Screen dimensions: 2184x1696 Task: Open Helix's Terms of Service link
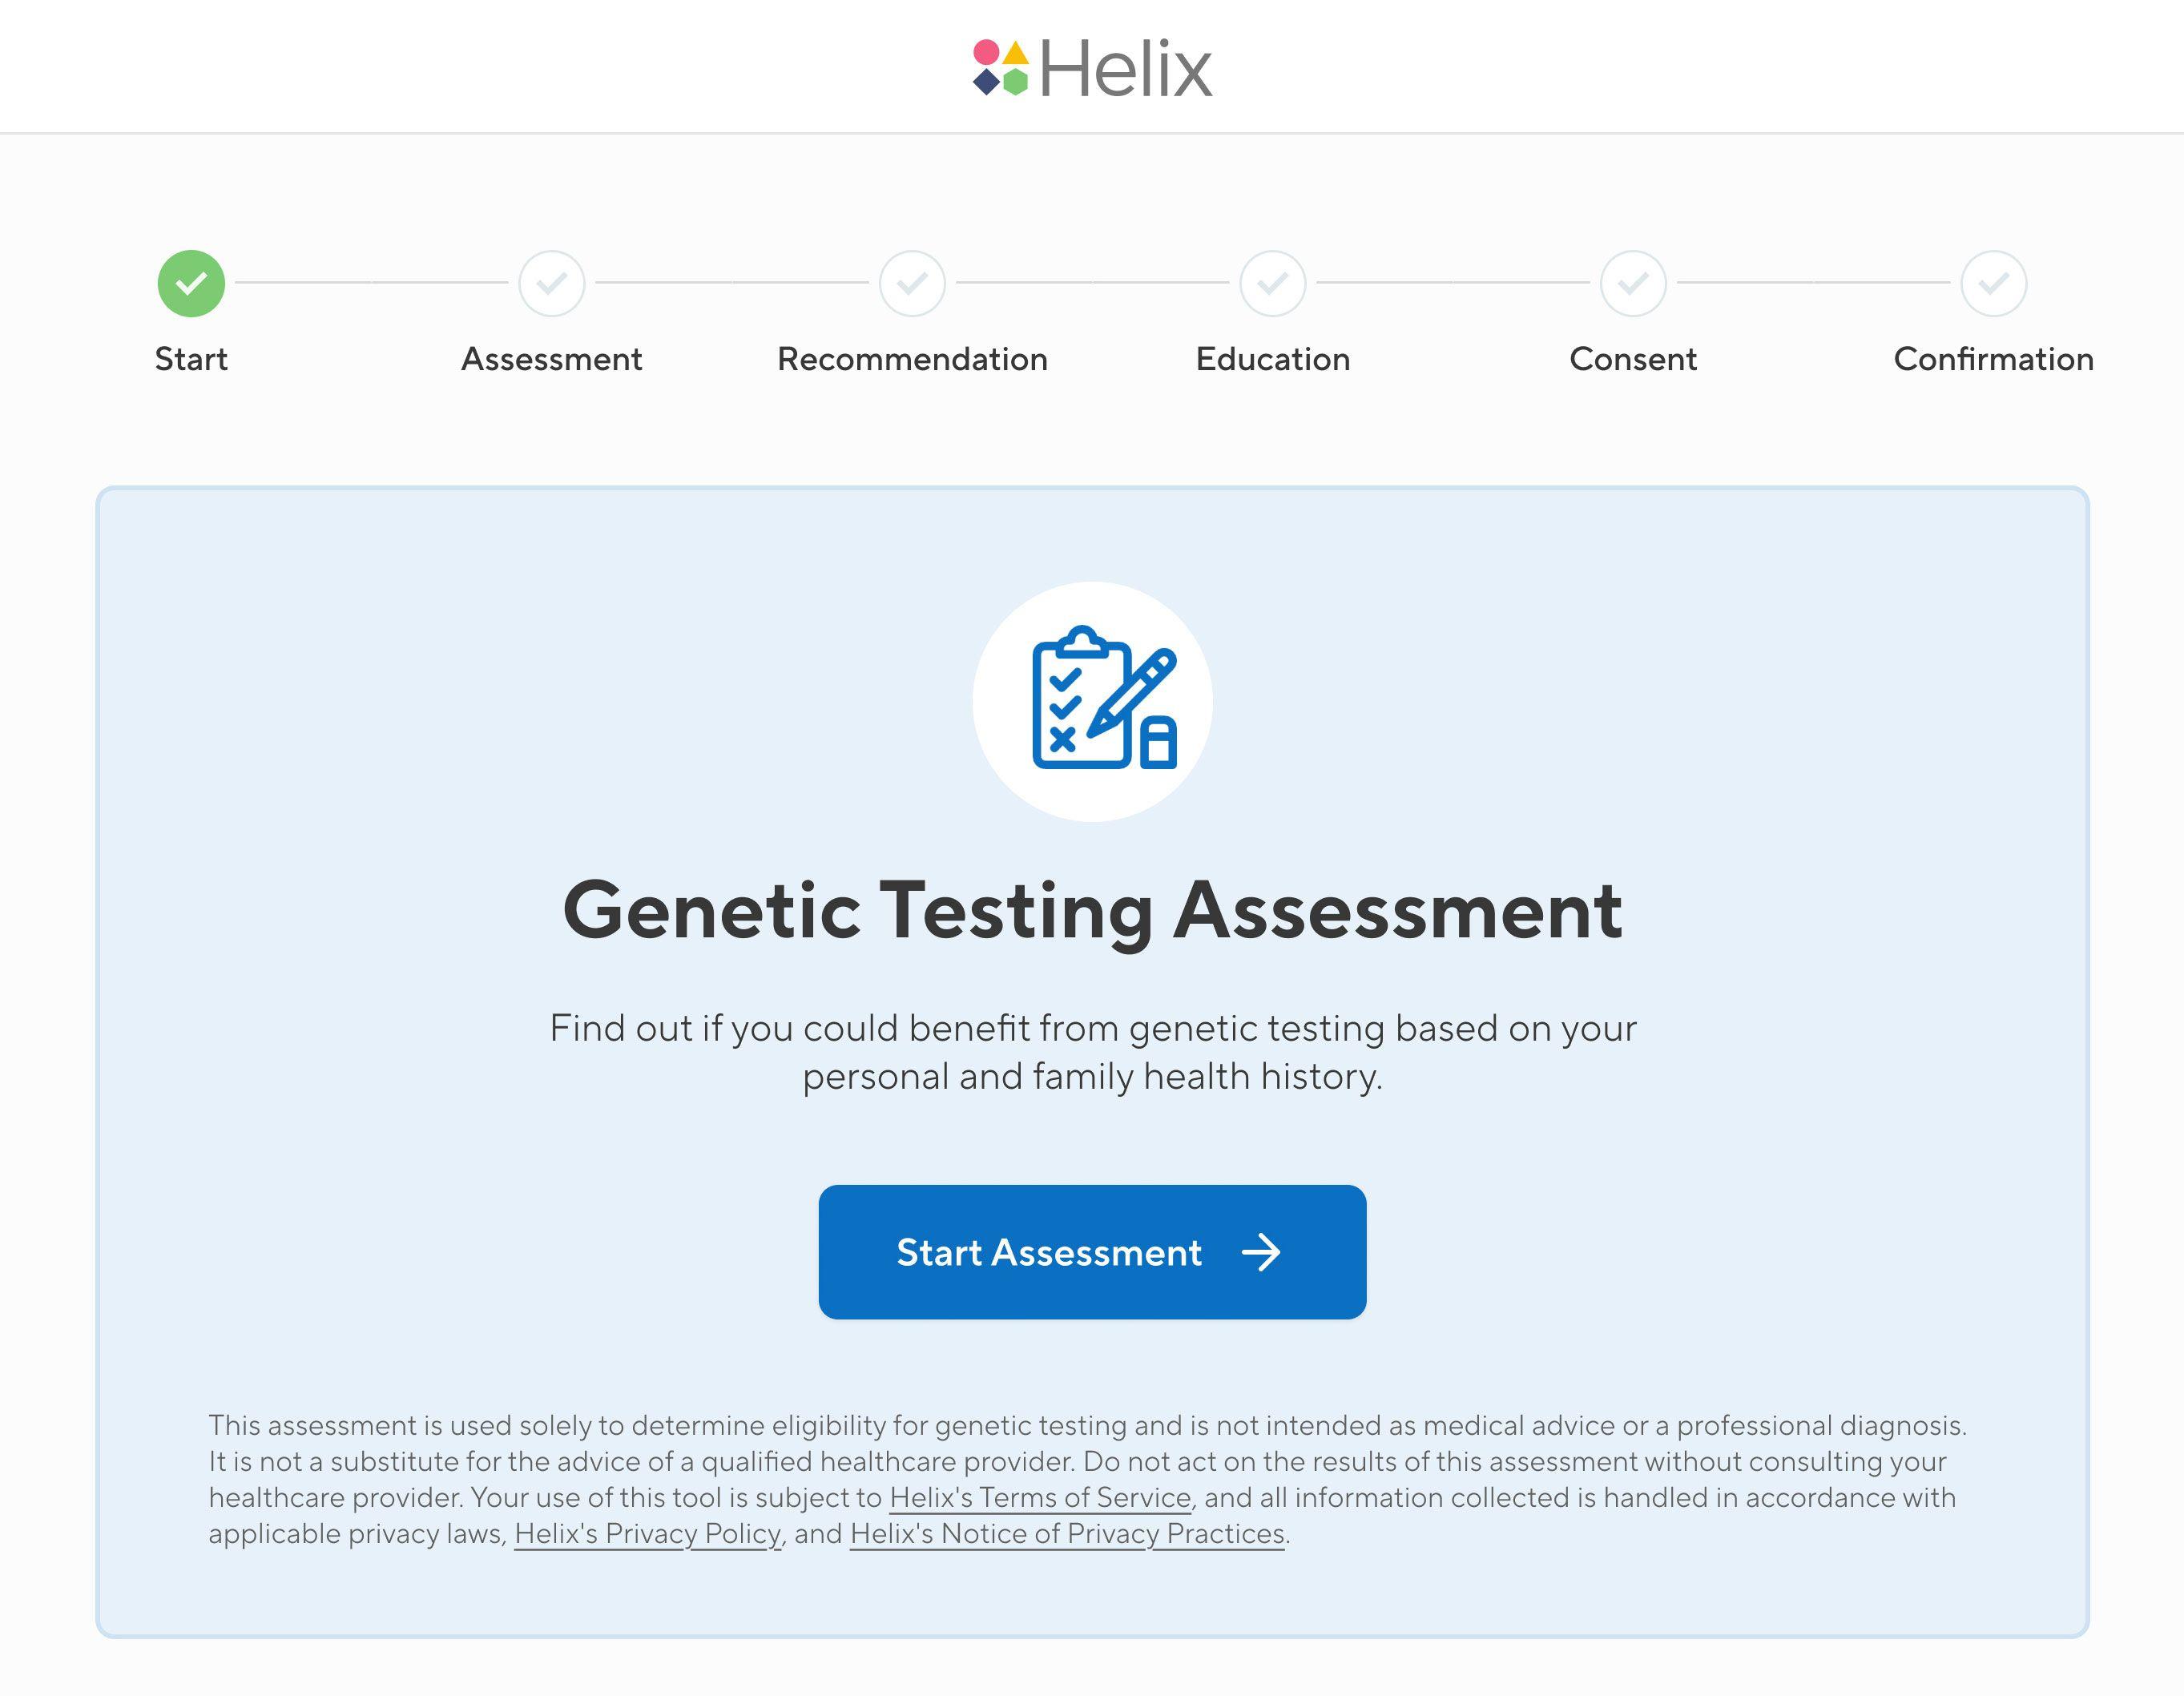tap(1040, 1498)
